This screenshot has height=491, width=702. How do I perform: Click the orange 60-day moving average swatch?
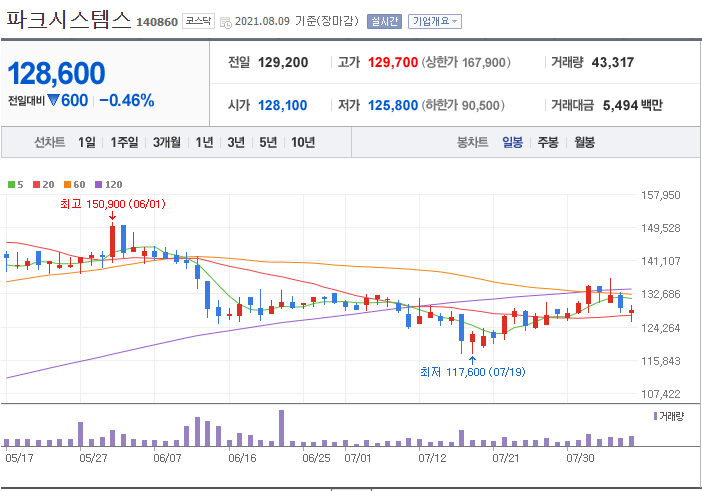coord(68,184)
